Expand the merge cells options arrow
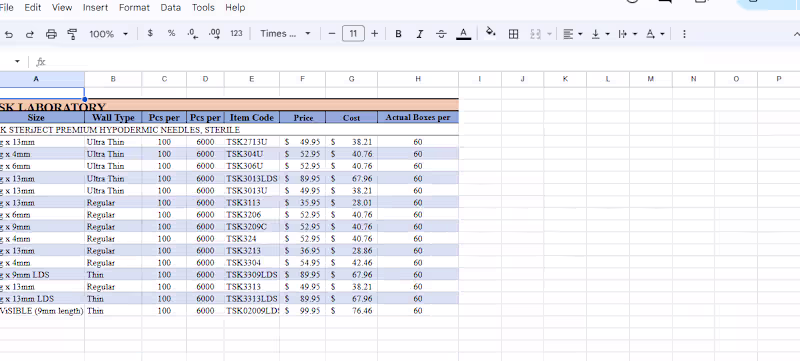Viewport: 800px width, 361px height. coord(549,34)
